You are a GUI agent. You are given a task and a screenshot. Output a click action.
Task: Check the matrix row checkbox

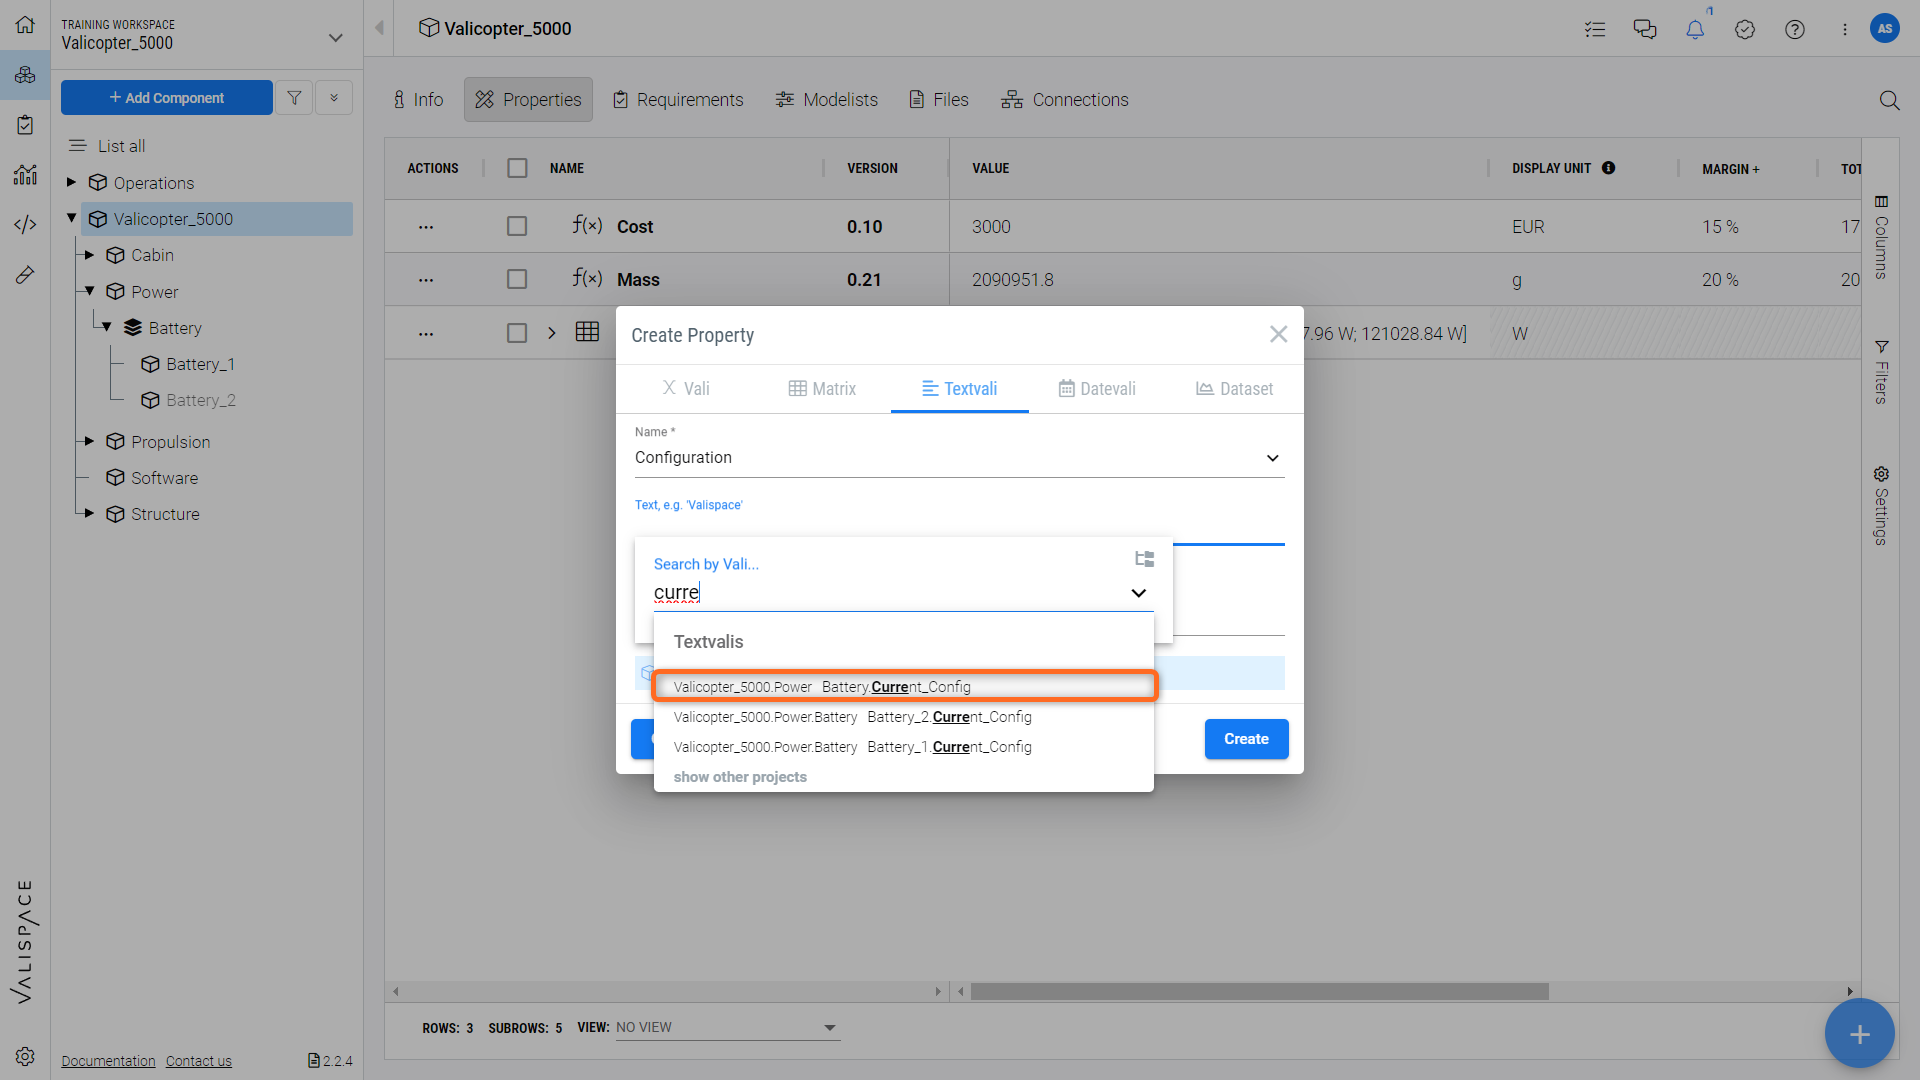(x=517, y=333)
